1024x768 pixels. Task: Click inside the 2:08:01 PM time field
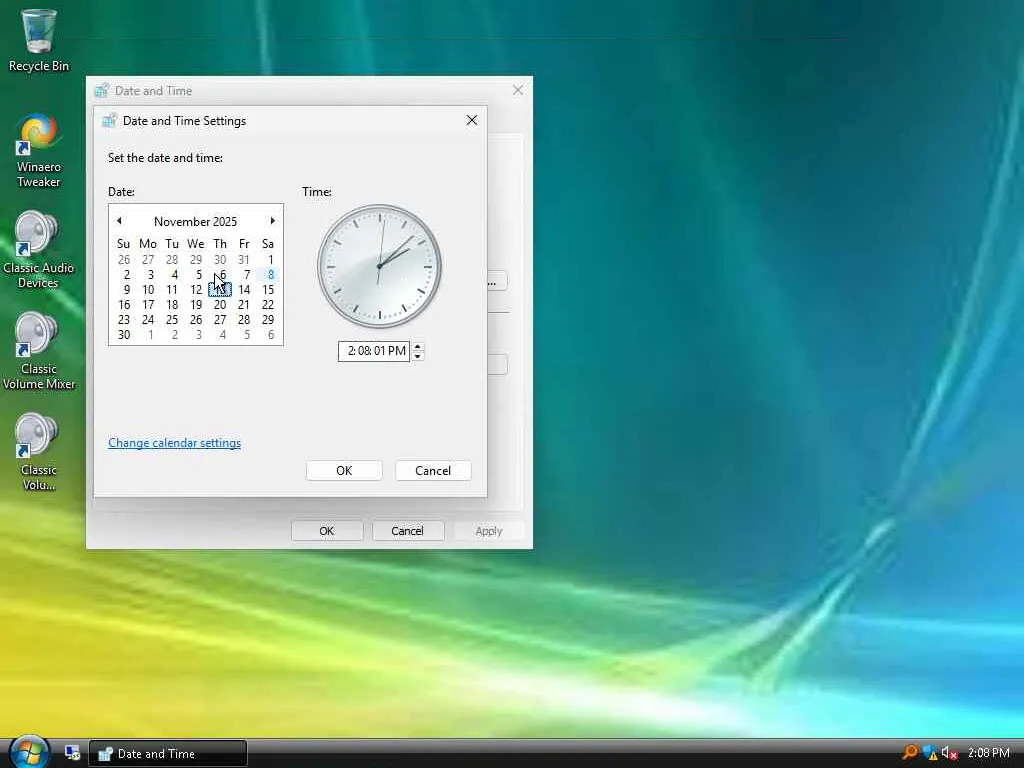click(x=374, y=351)
